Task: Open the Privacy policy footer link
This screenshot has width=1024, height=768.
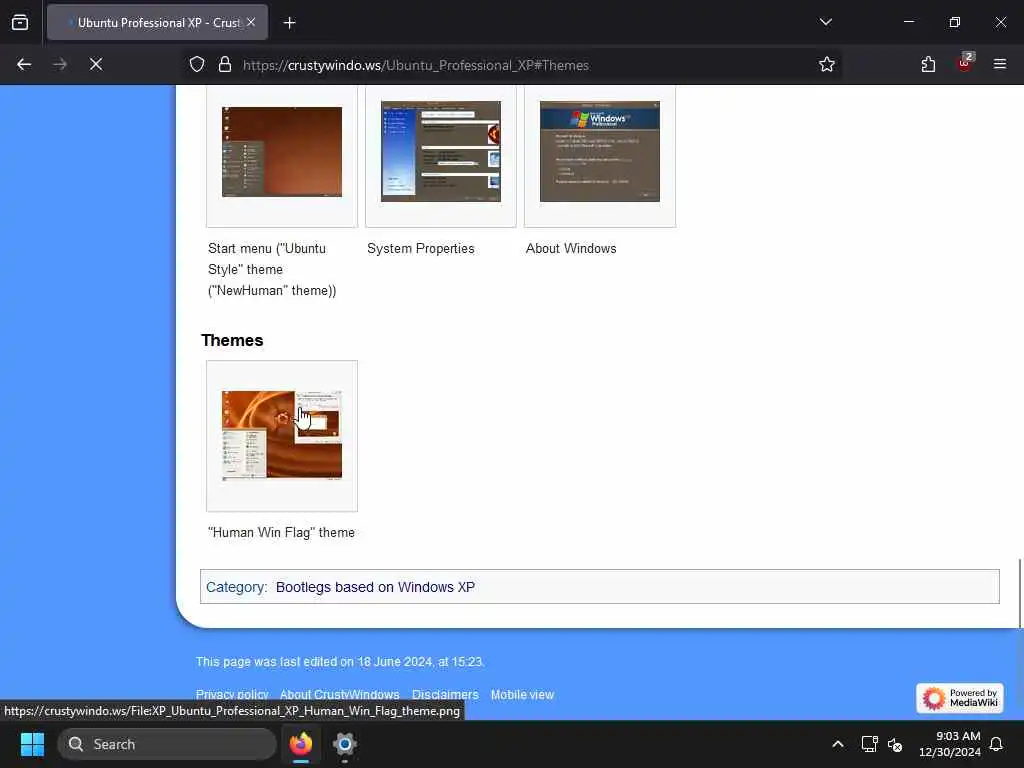Action: 232,694
